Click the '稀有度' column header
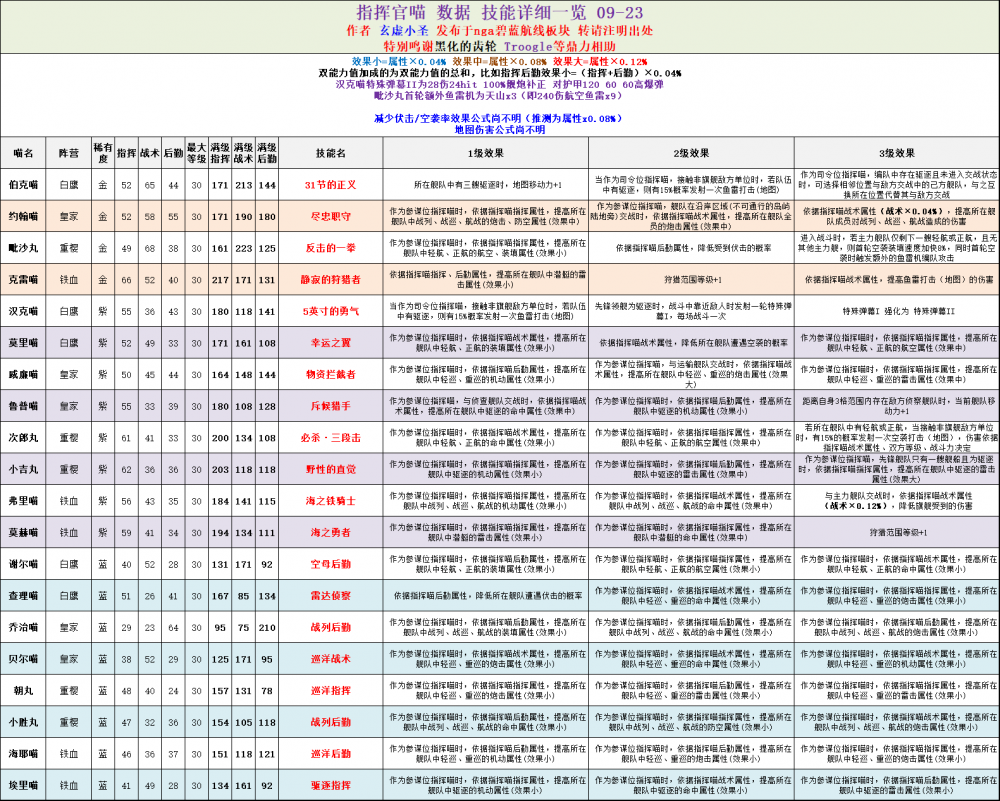 (103, 153)
